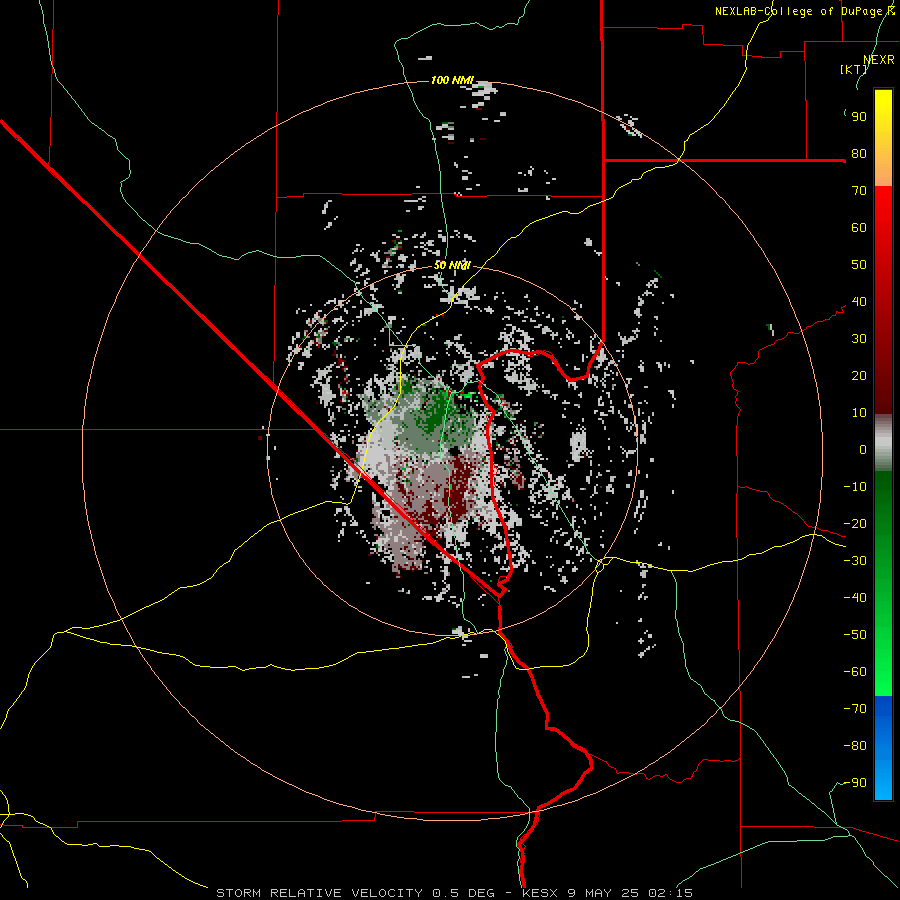Click the gray zero band of color bar

pyautogui.click(x=883, y=443)
